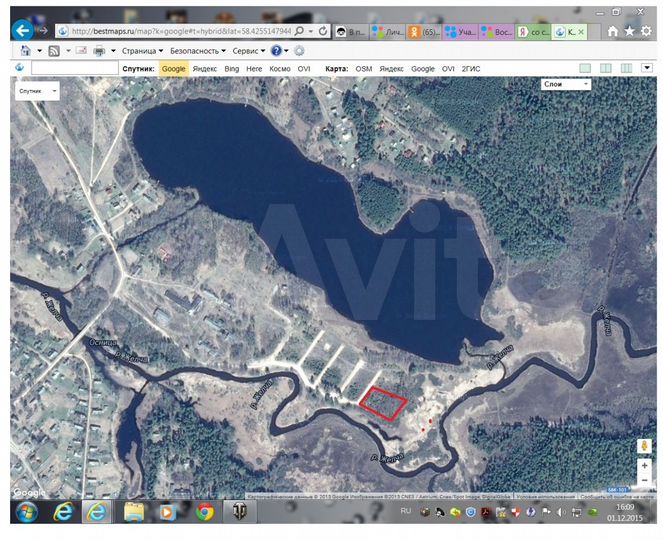Image resolution: width=663 pixels, height=540 pixels.
Task: Click the magnifier search icon in address bar
Action: coord(299,31)
